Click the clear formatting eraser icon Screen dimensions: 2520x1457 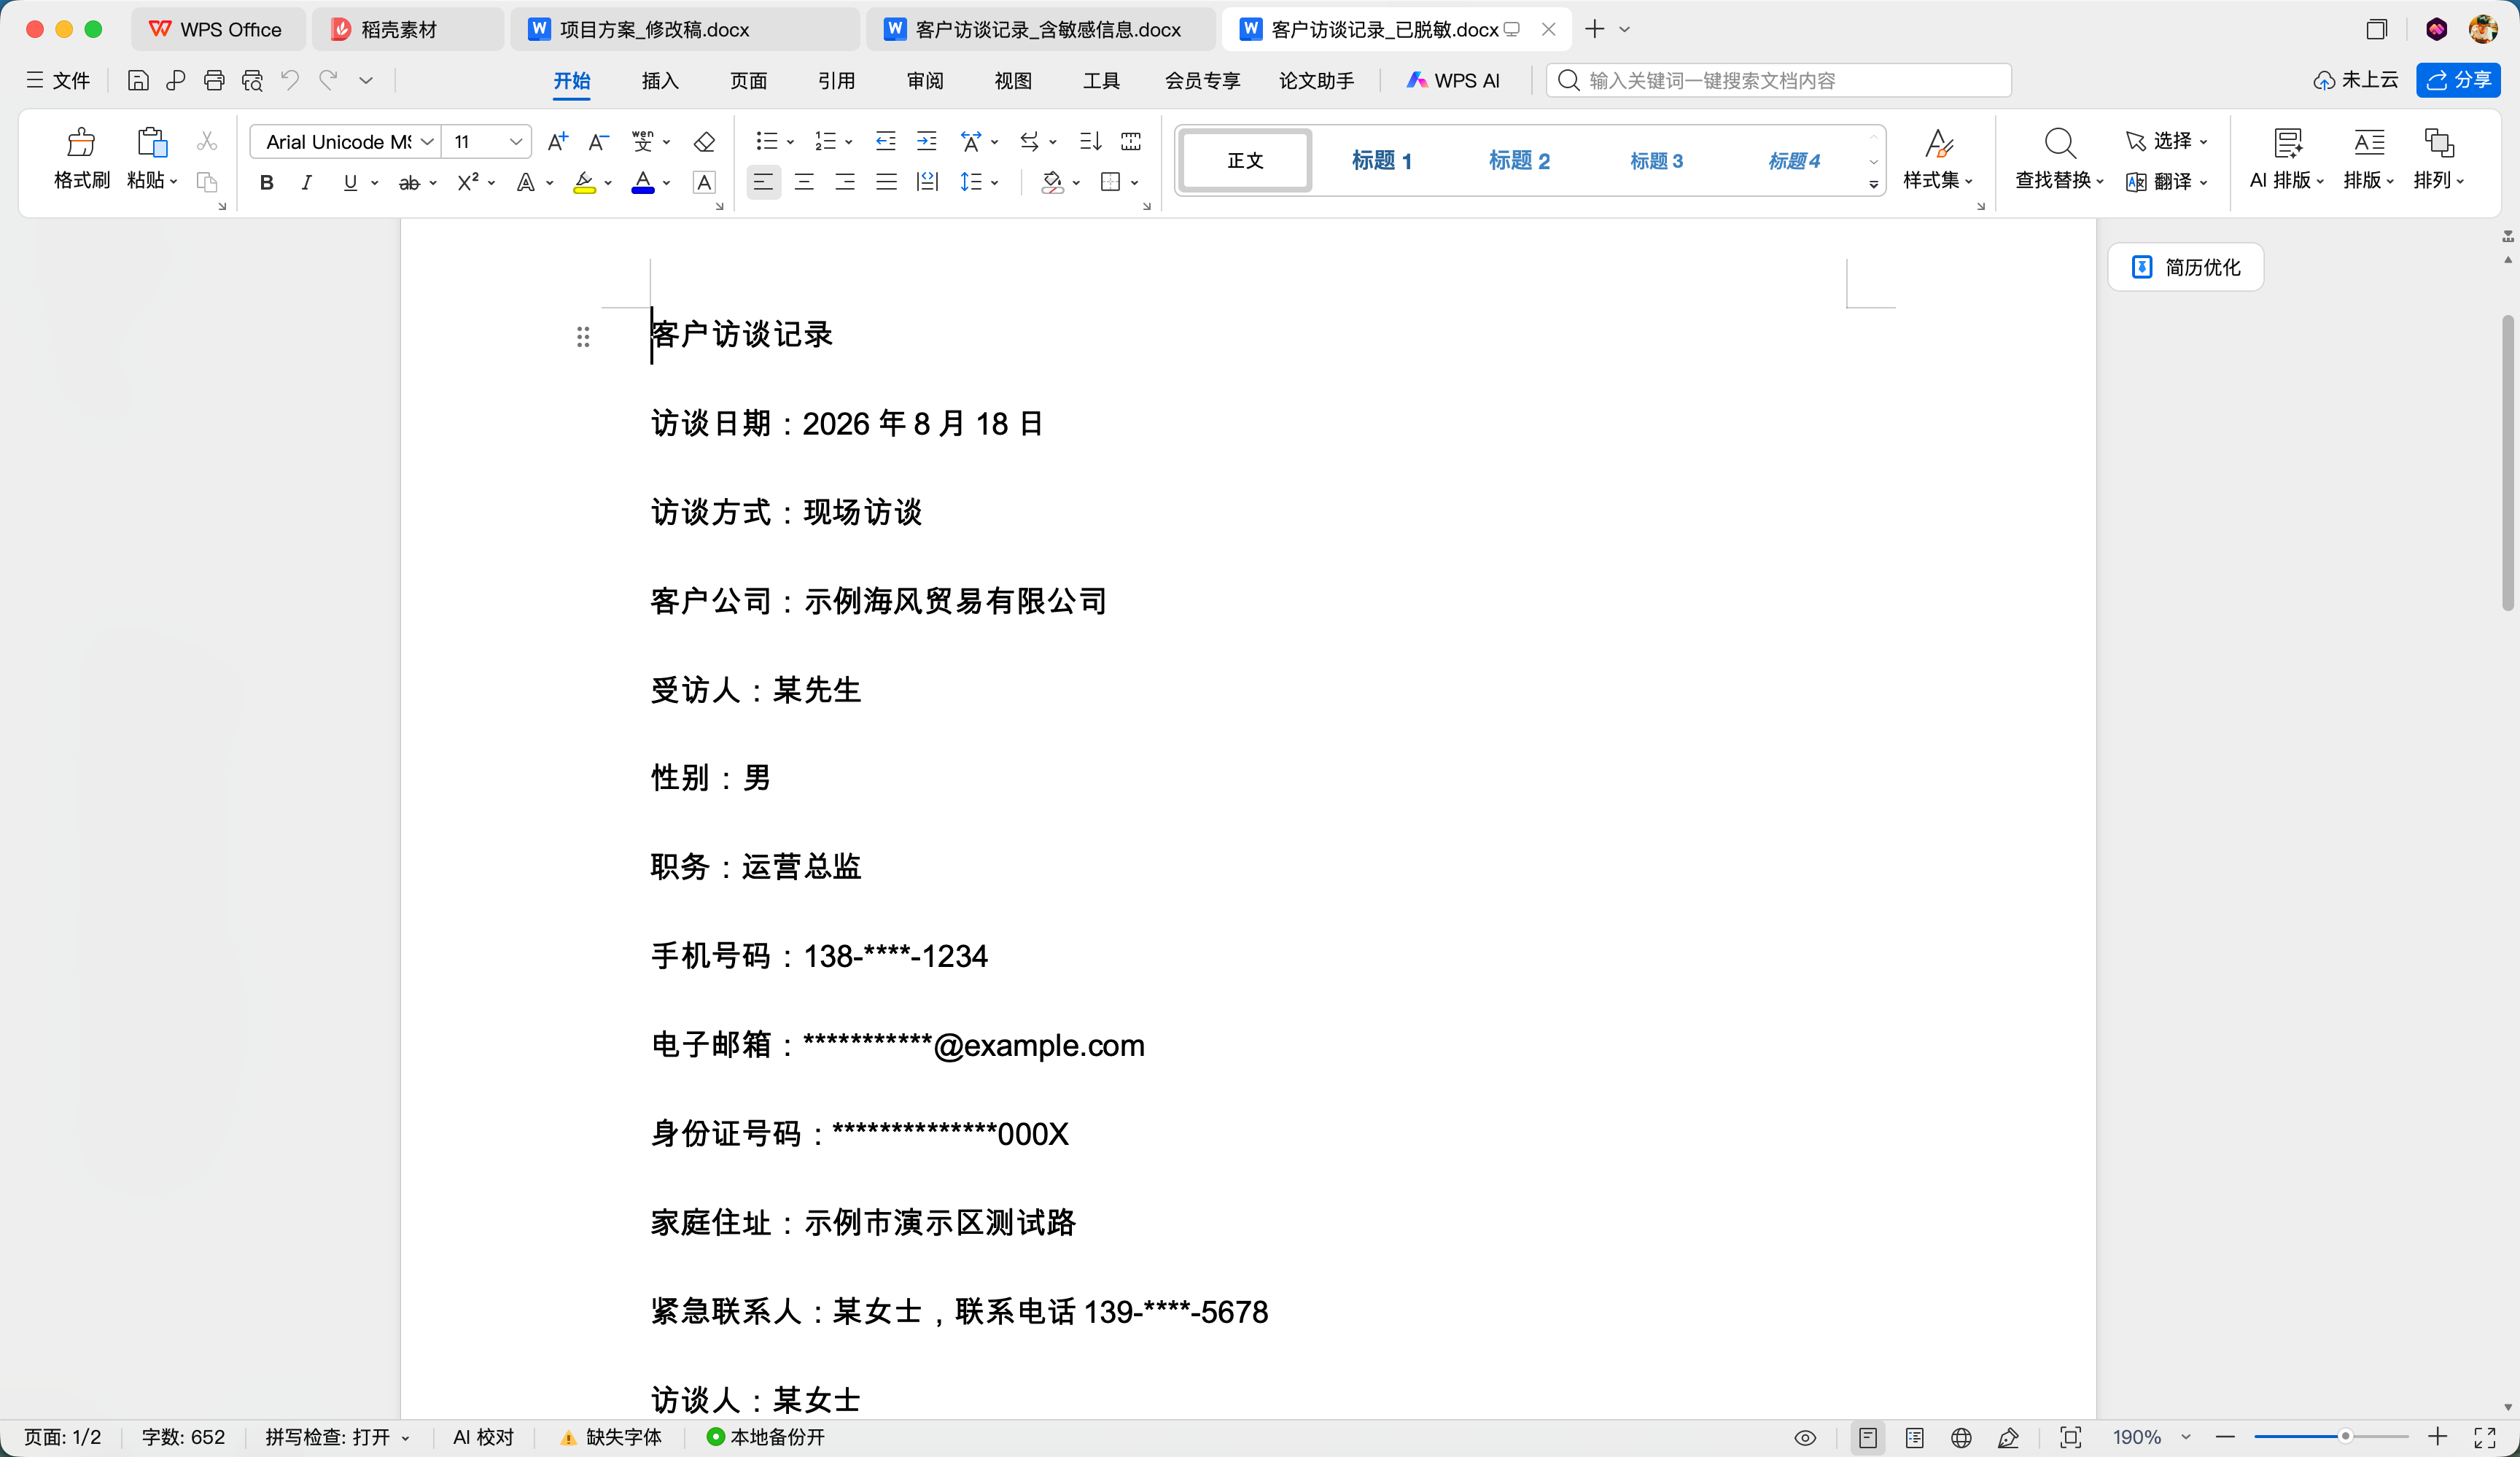704,141
